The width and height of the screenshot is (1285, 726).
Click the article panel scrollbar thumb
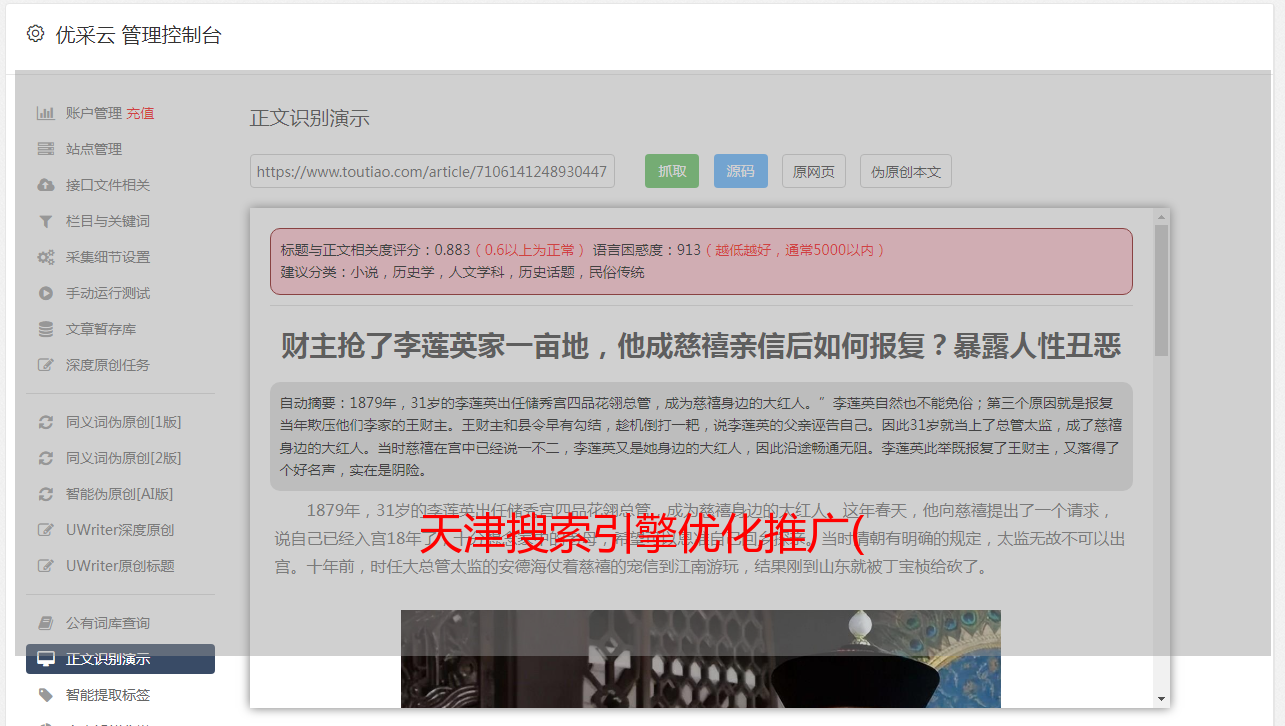coord(1161,290)
